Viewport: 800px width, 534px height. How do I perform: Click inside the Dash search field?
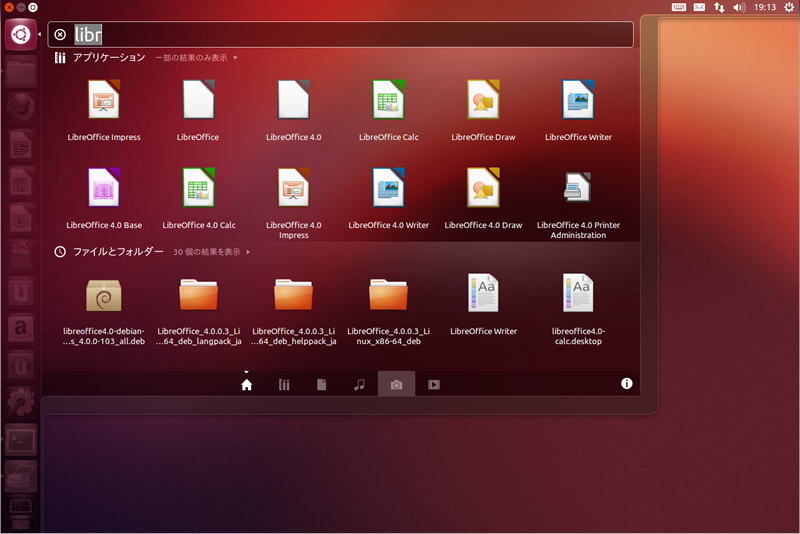pos(341,35)
